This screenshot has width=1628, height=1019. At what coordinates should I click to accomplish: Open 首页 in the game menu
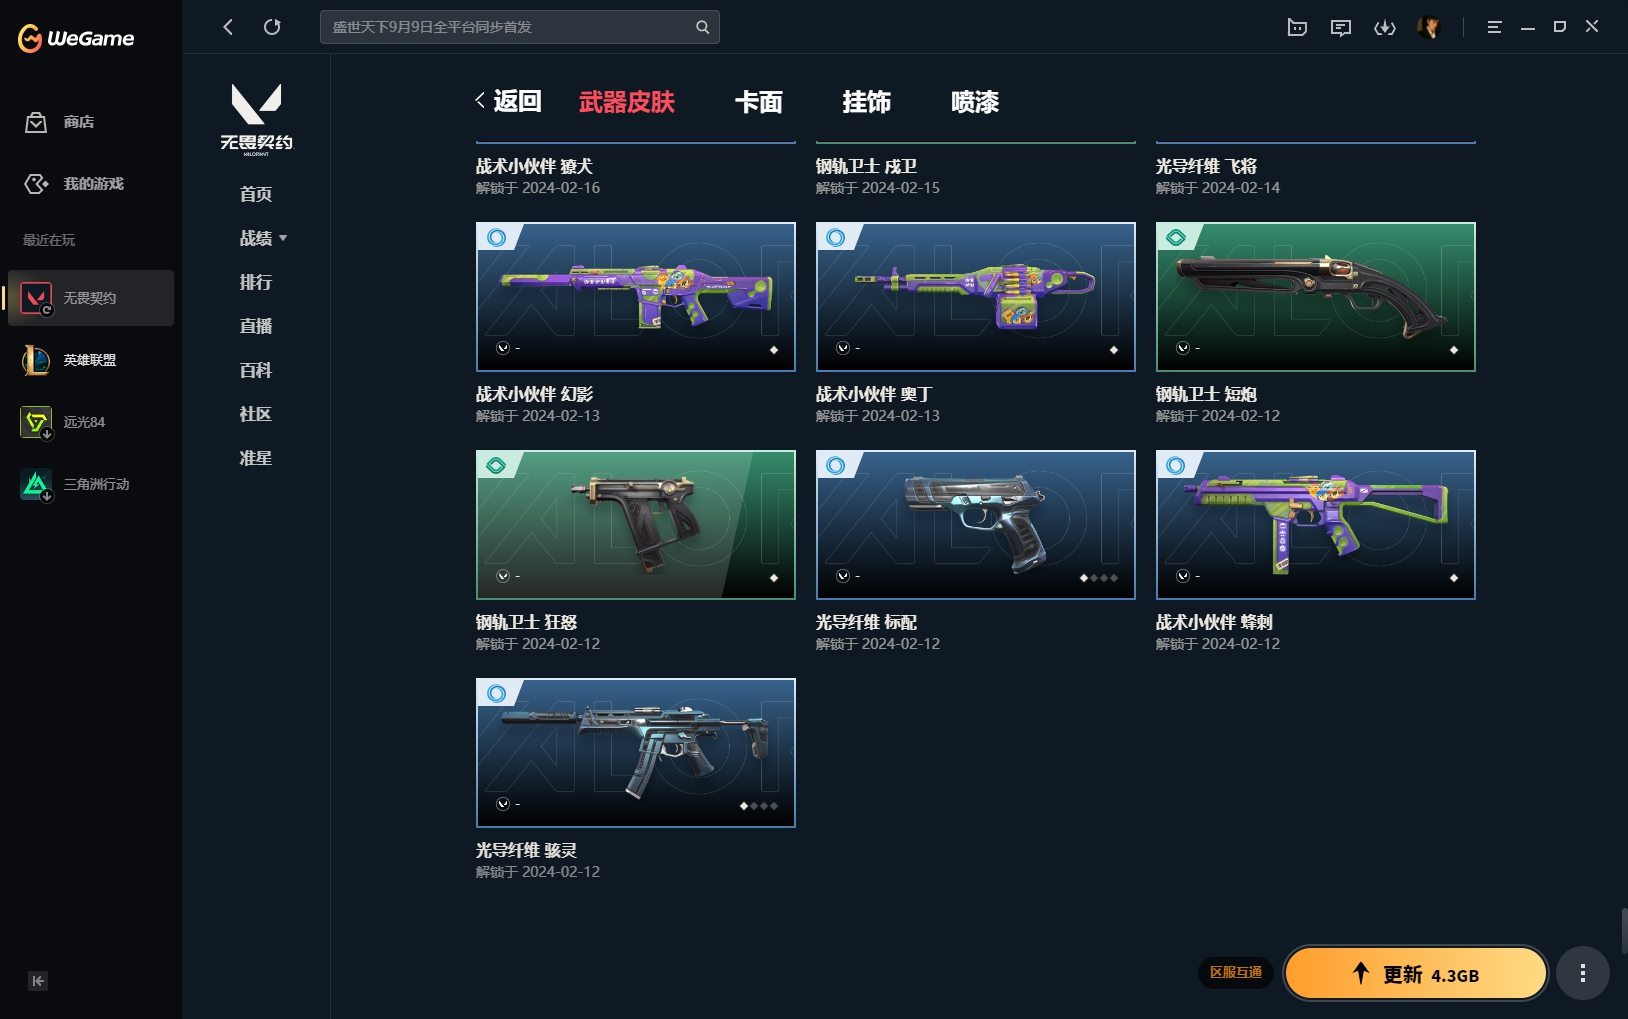pyautogui.click(x=256, y=194)
